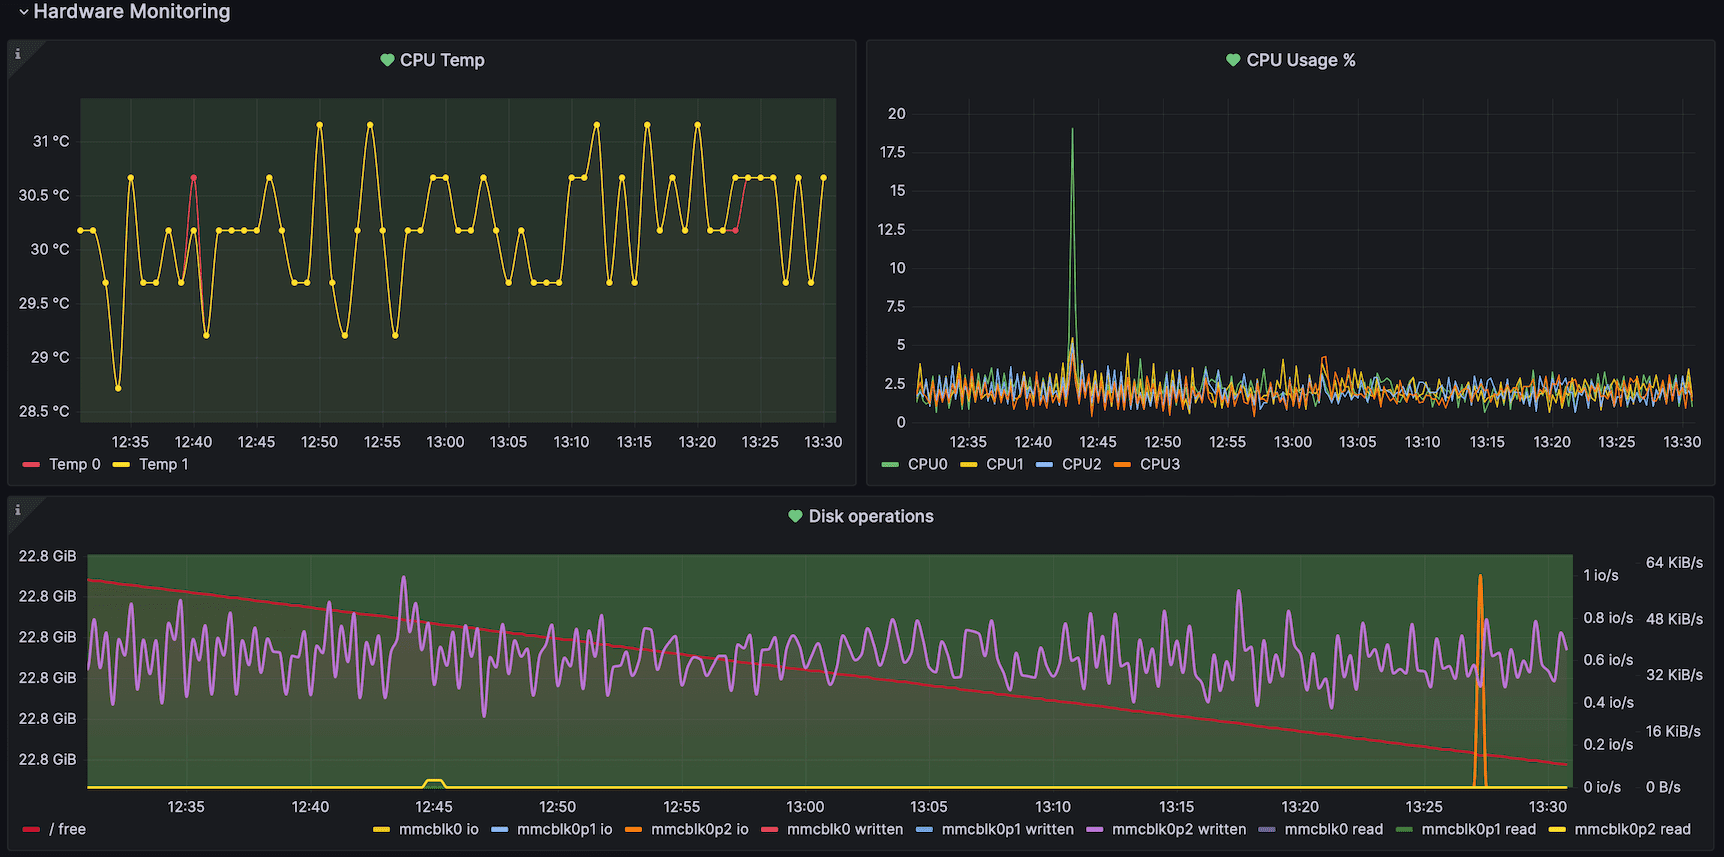Click the 32 KiB/s axis label

pos(1674,675)
